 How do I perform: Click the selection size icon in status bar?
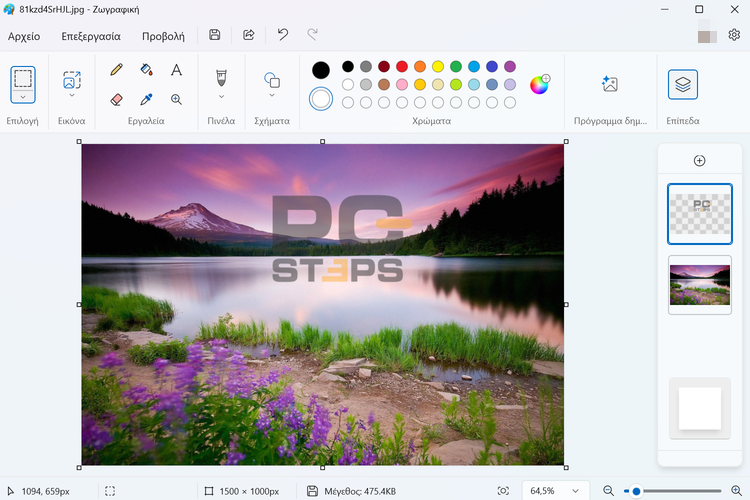coord(110,491)
